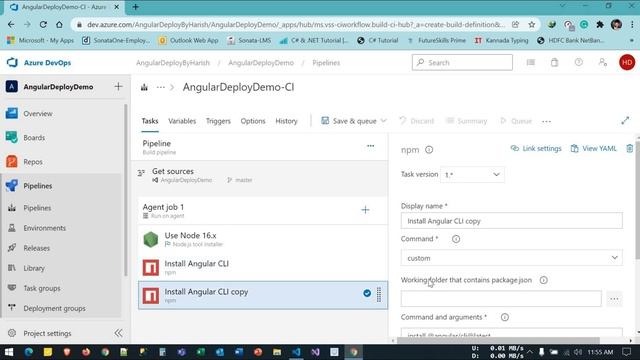Open Project settings

(47, 333)
